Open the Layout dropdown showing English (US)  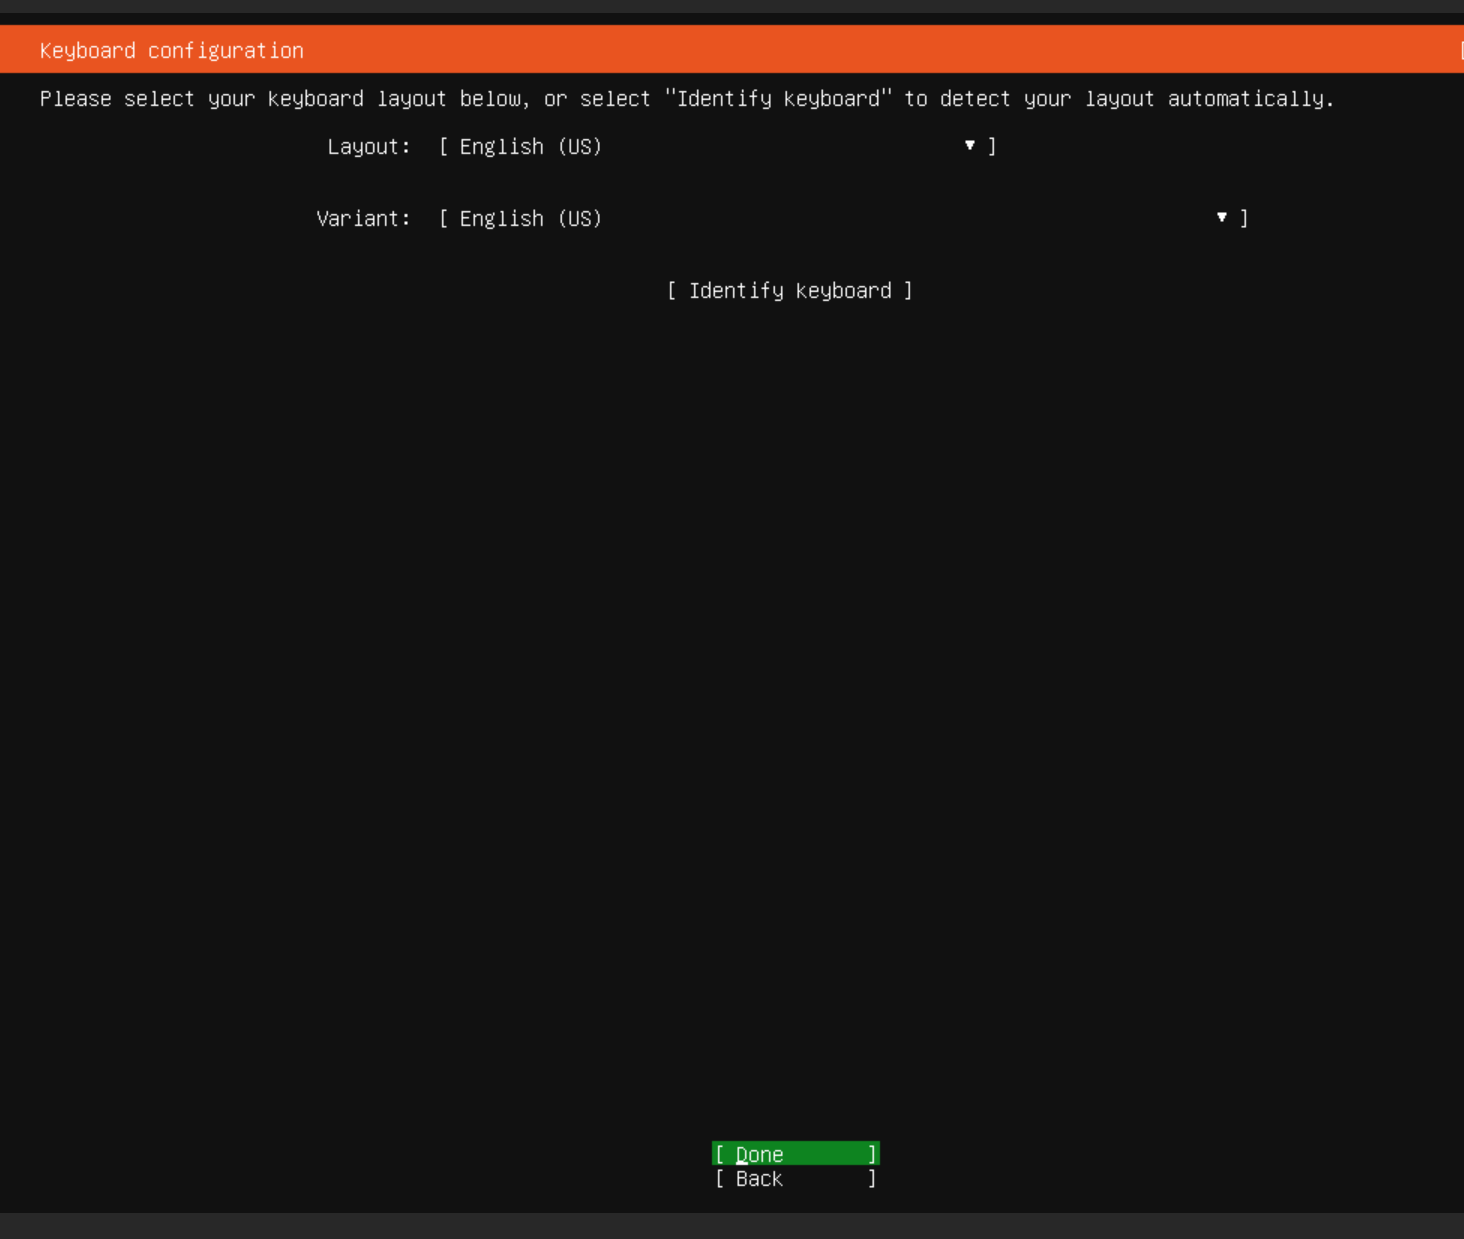[717, 147]
